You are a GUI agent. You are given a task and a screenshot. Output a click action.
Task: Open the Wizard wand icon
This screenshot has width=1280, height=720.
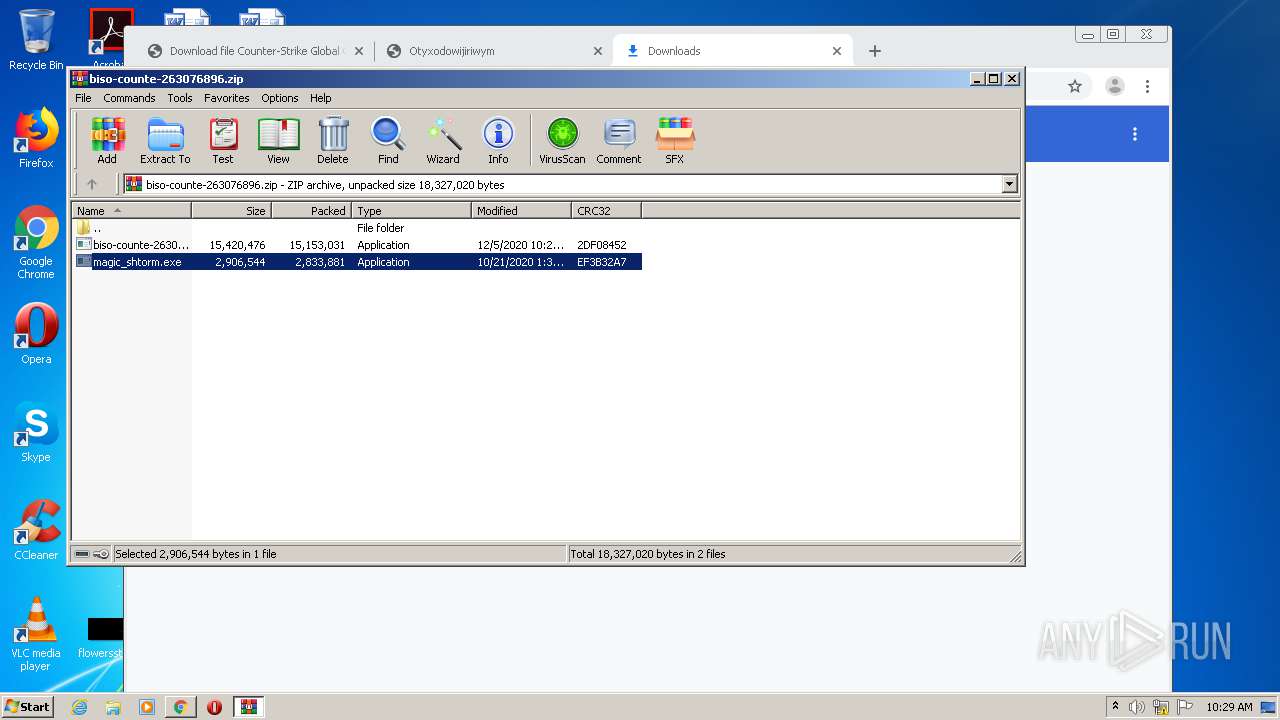click(443, 140)
